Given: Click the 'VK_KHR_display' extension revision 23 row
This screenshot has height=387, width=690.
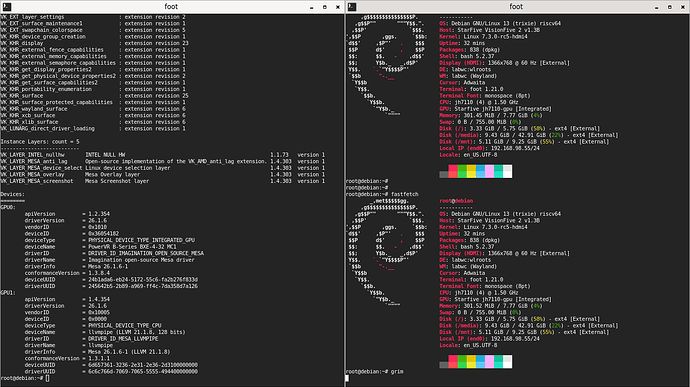Looking at the screenshot, I should pyautogui.click(x=95, y=43).
